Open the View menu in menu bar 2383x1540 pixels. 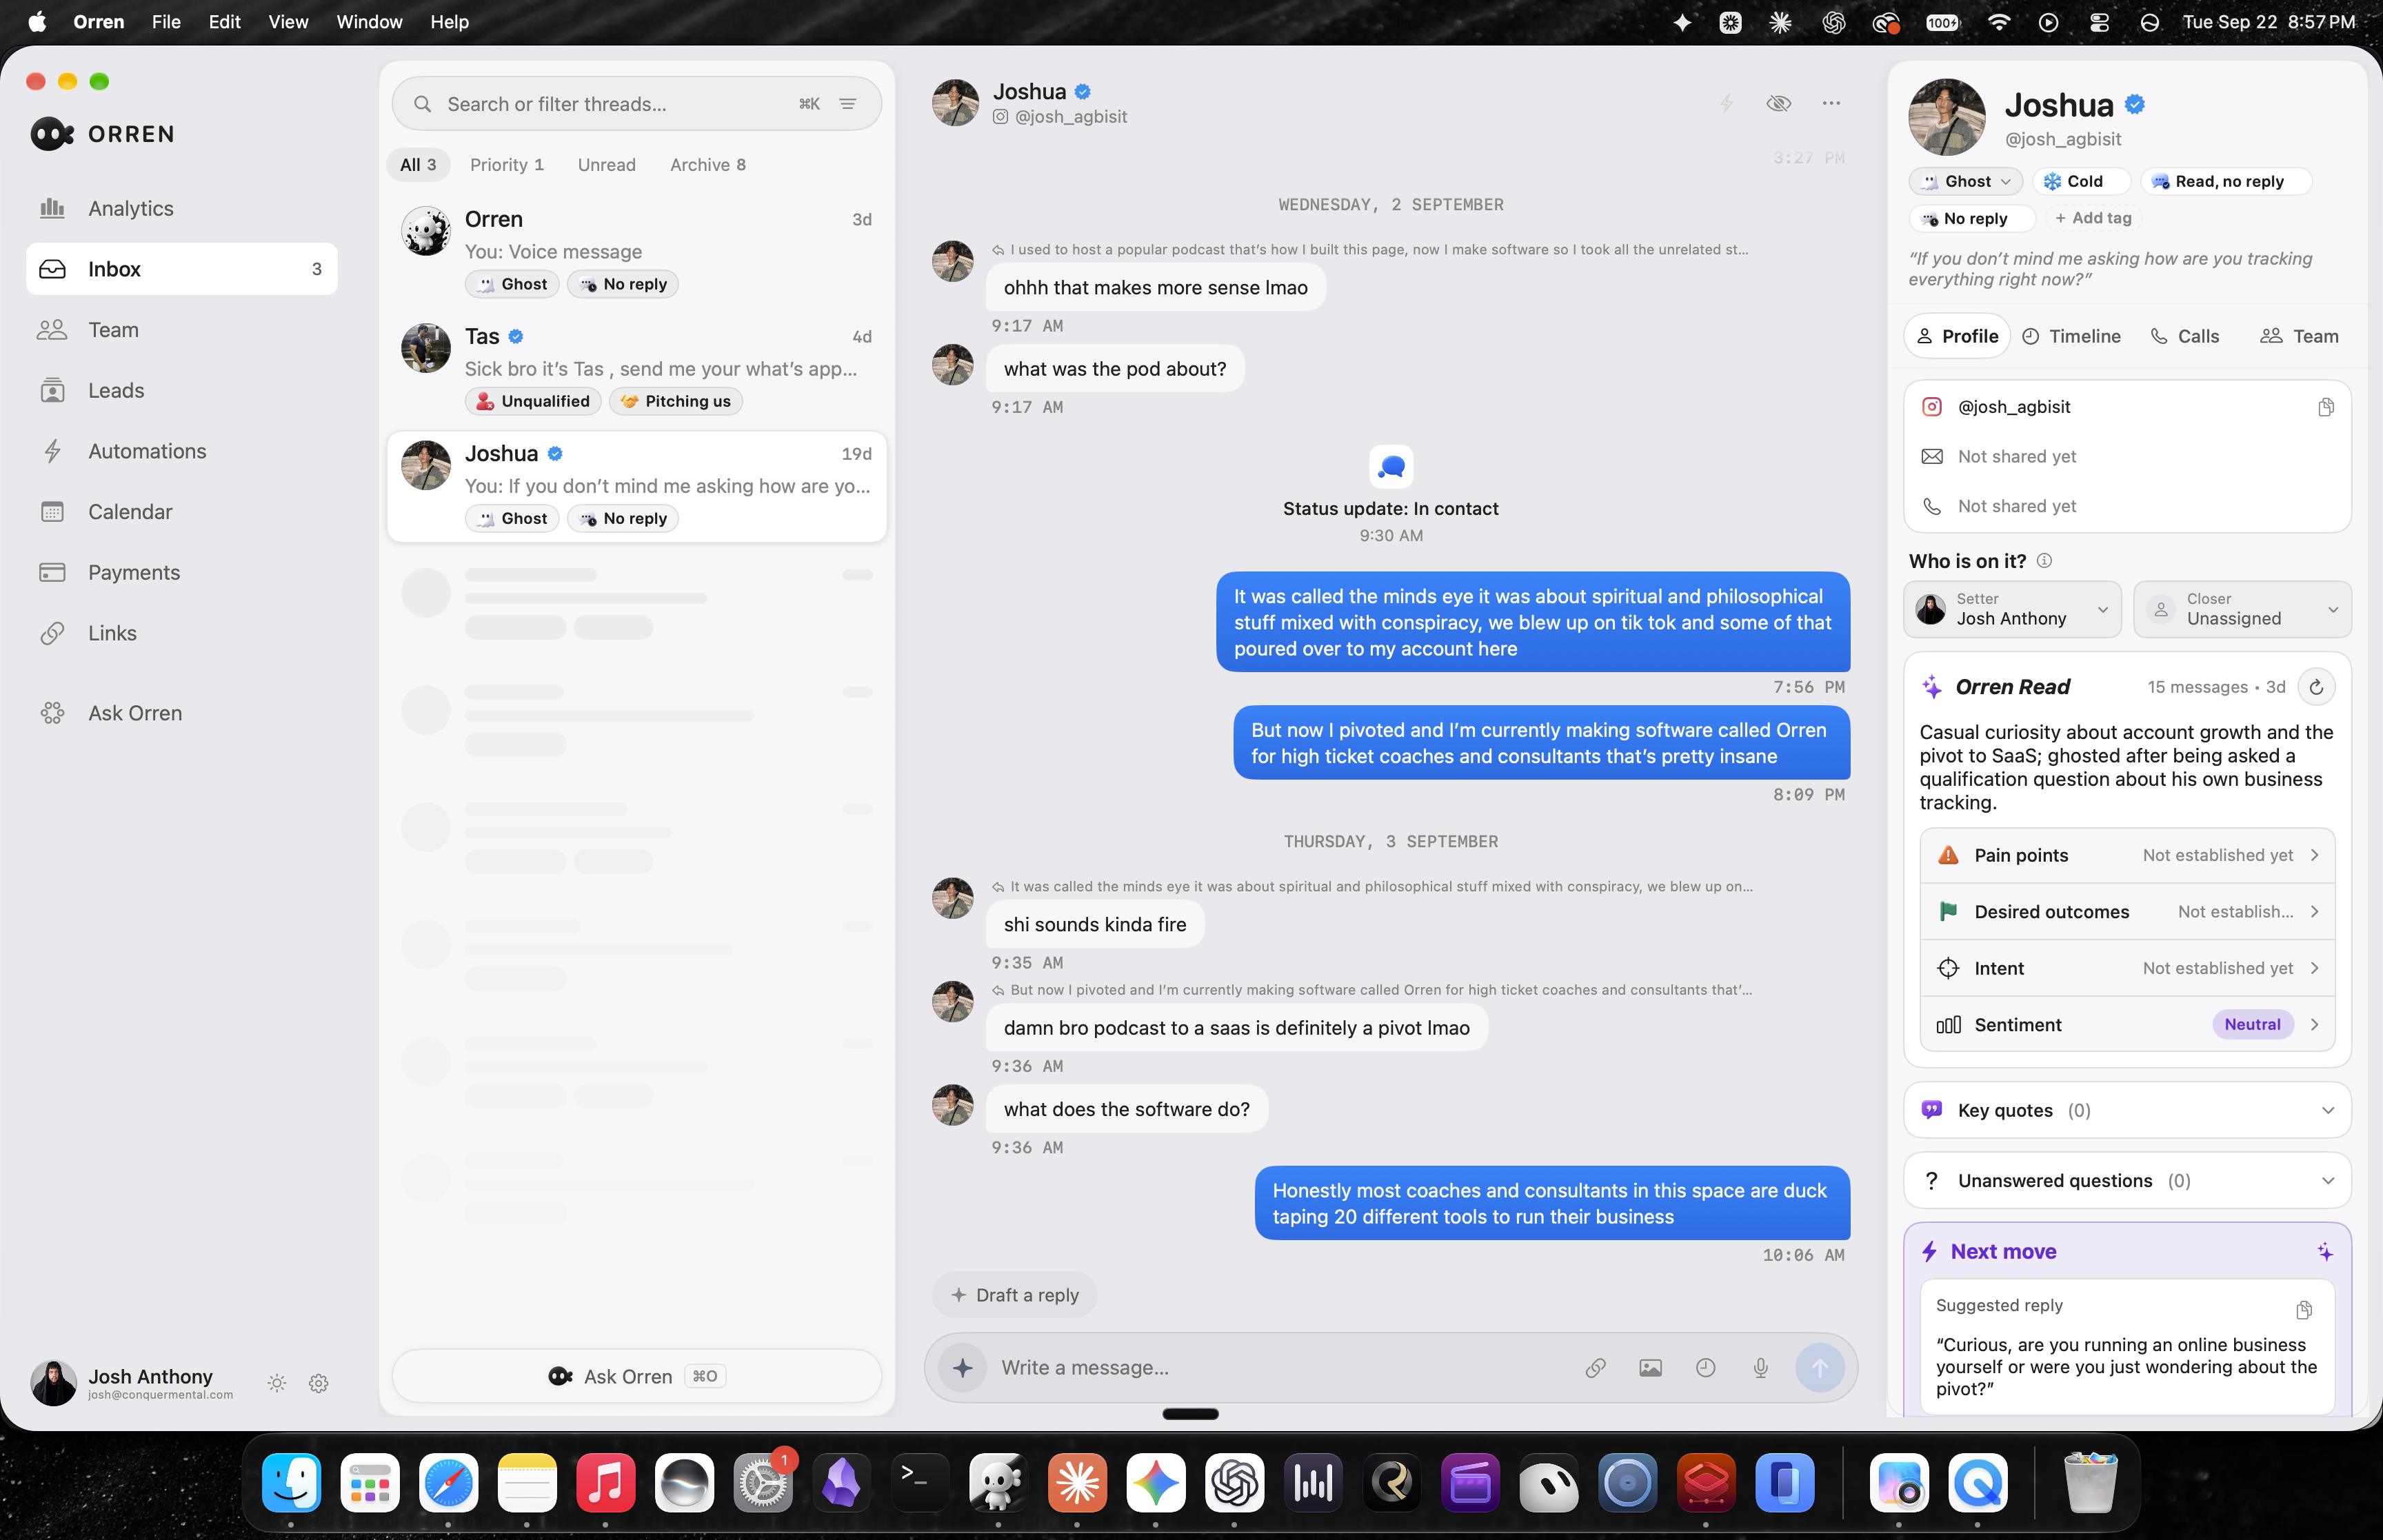(288, 22)
